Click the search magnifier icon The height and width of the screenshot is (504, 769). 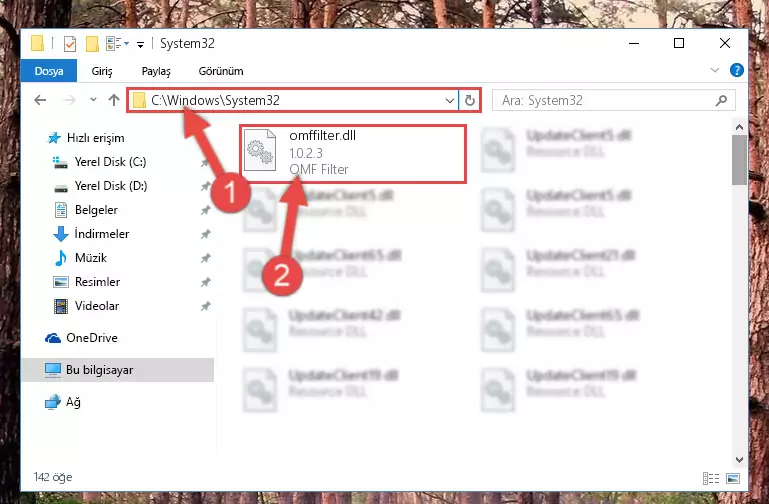click(x=721, y=101)
